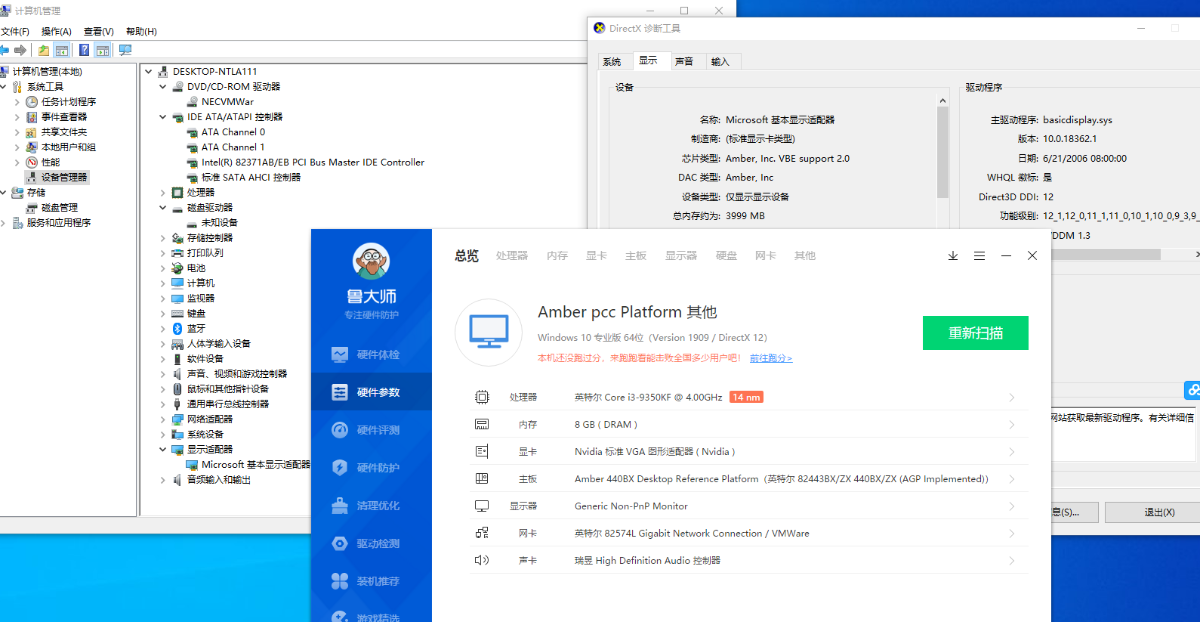Switch to 显示器 tab in Lu Dashi
The image size is (1200, 622).
point(681,256)
